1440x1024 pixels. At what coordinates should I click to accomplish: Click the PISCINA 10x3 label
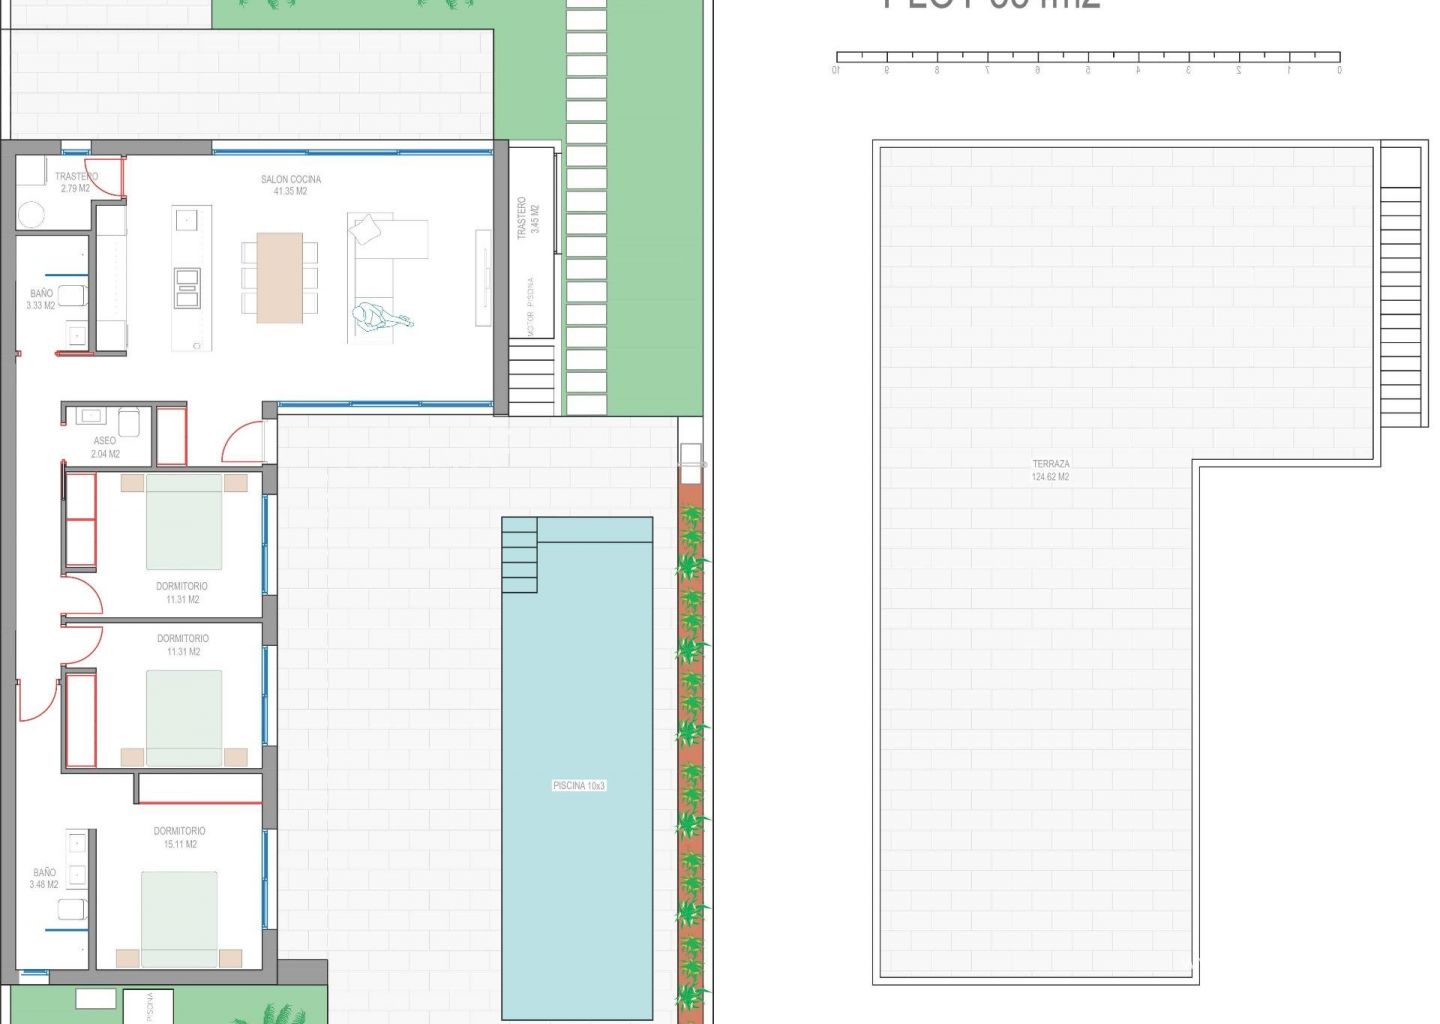point(579,786)
